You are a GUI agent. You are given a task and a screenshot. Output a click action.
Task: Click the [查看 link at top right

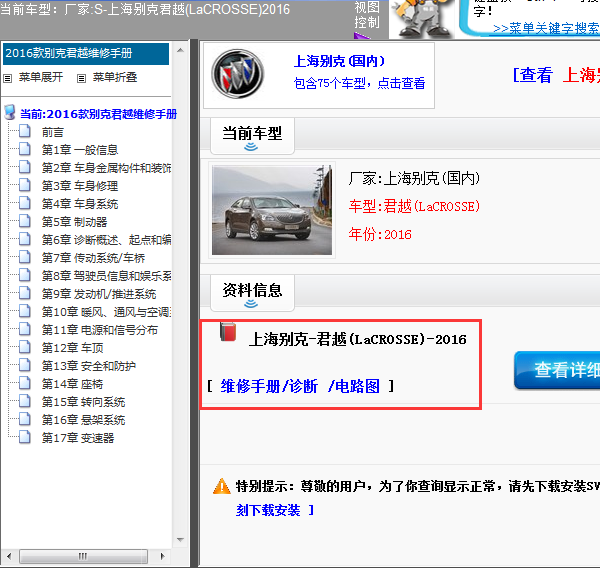pyautogui.click(x=533, y=75)
